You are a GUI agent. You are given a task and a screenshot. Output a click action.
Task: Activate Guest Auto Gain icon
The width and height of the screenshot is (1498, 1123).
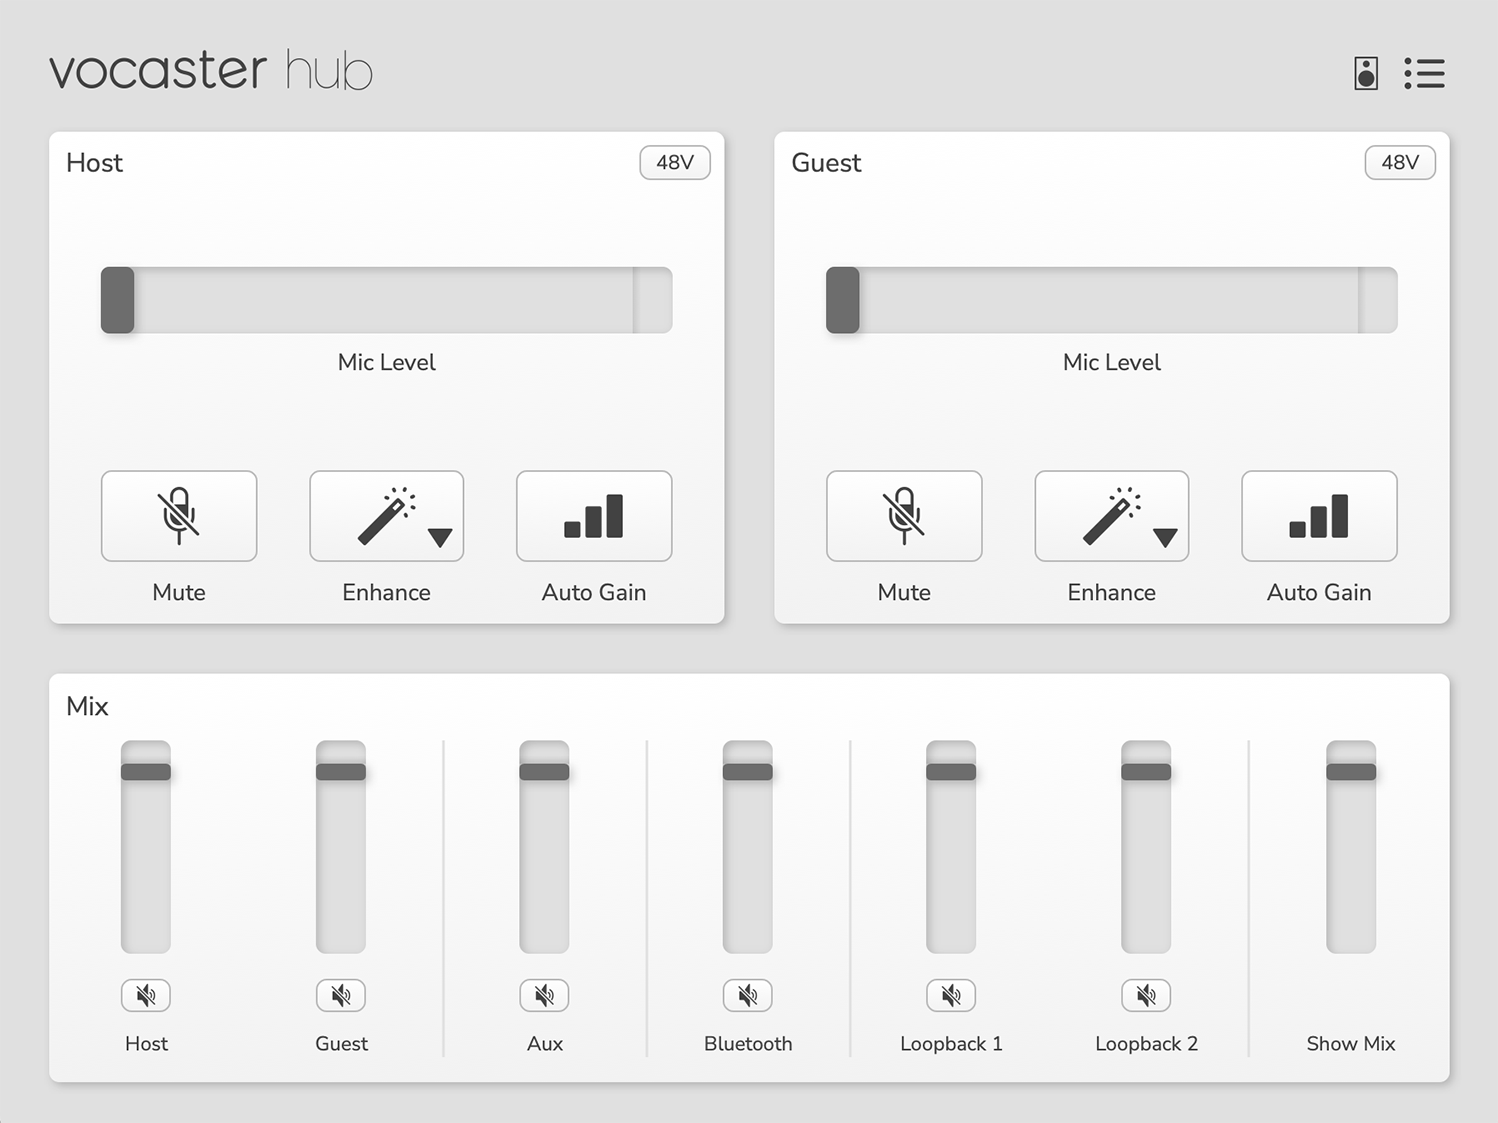(1318, 515)
